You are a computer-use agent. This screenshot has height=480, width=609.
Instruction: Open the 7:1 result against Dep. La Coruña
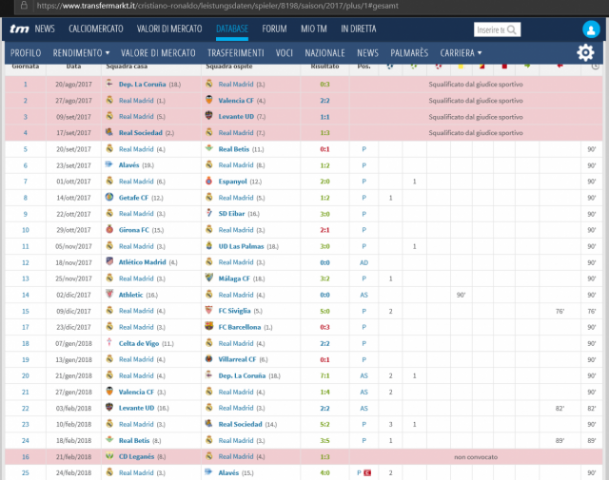click(x=325, y=376)
